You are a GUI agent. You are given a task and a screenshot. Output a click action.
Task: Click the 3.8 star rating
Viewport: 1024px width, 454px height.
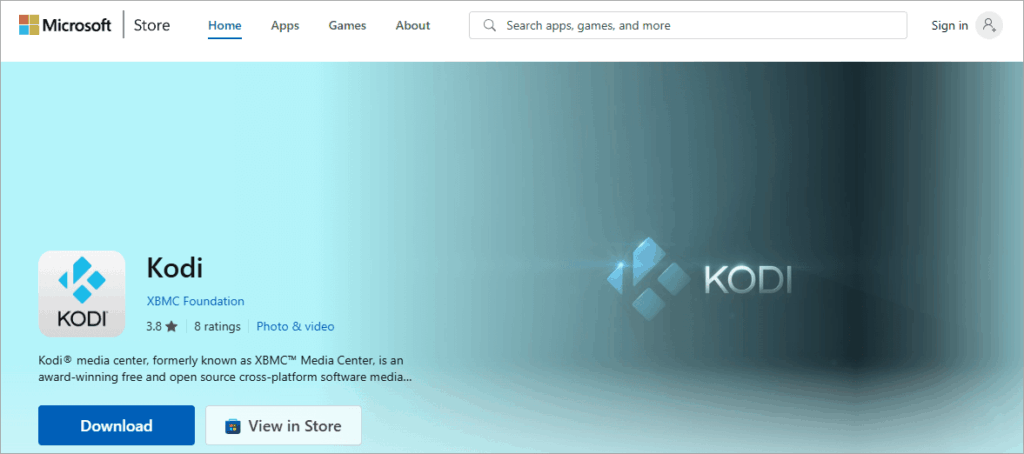(162, 326)
